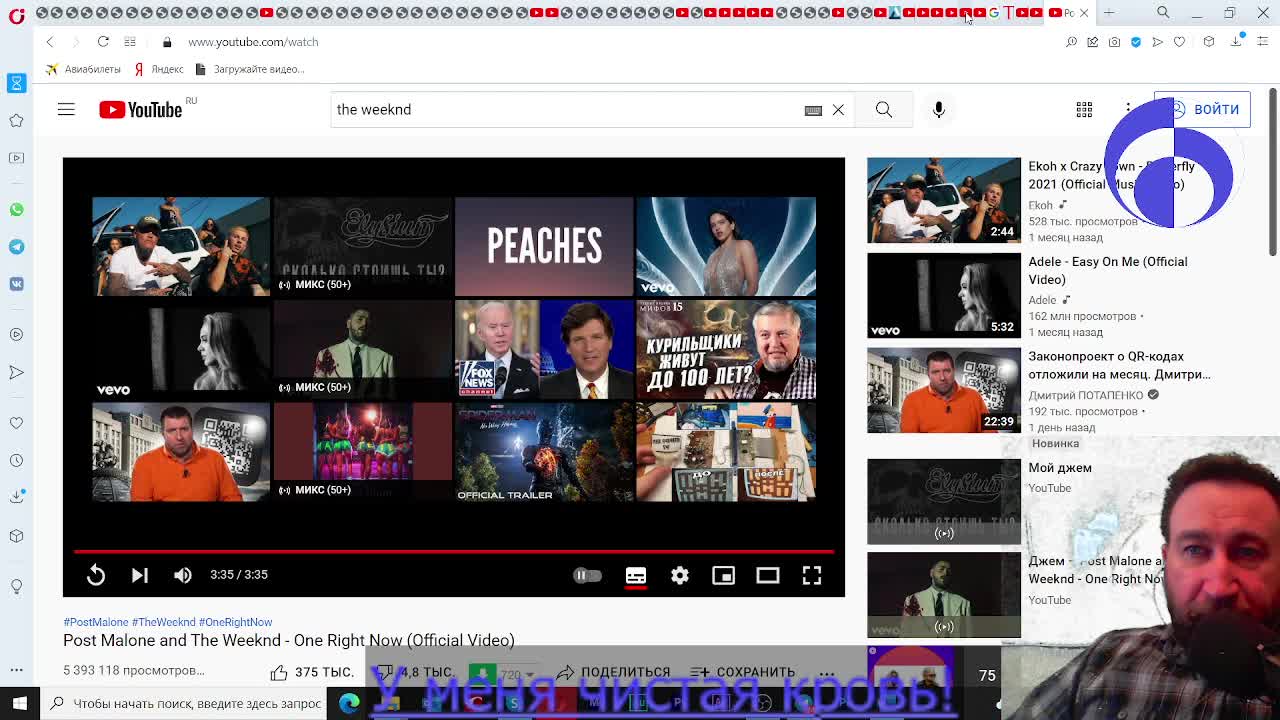Screen dimensions: 1280x720
Task: Run search with the magnifier button
Action: pos(884,109)
